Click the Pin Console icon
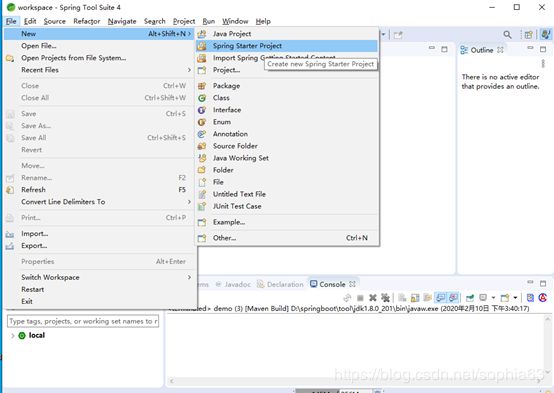Viewport: 554px width, 393px height. click(470, 298)
